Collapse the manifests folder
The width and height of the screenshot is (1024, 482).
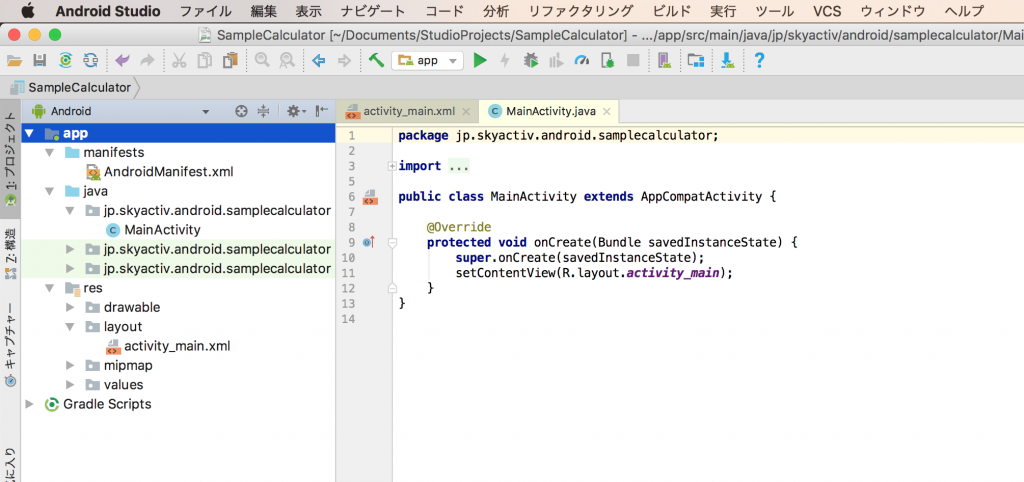click(x=50, y=153)
